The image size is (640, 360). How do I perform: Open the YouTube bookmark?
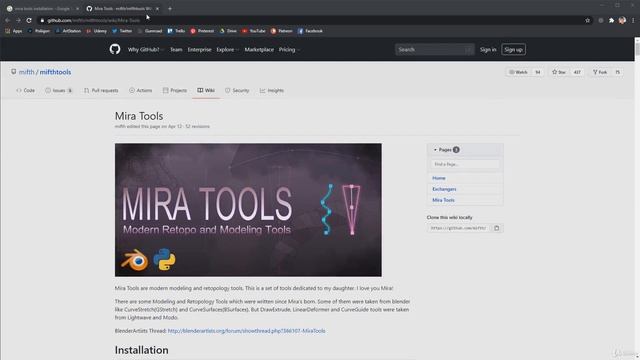[x=253, y=31]
